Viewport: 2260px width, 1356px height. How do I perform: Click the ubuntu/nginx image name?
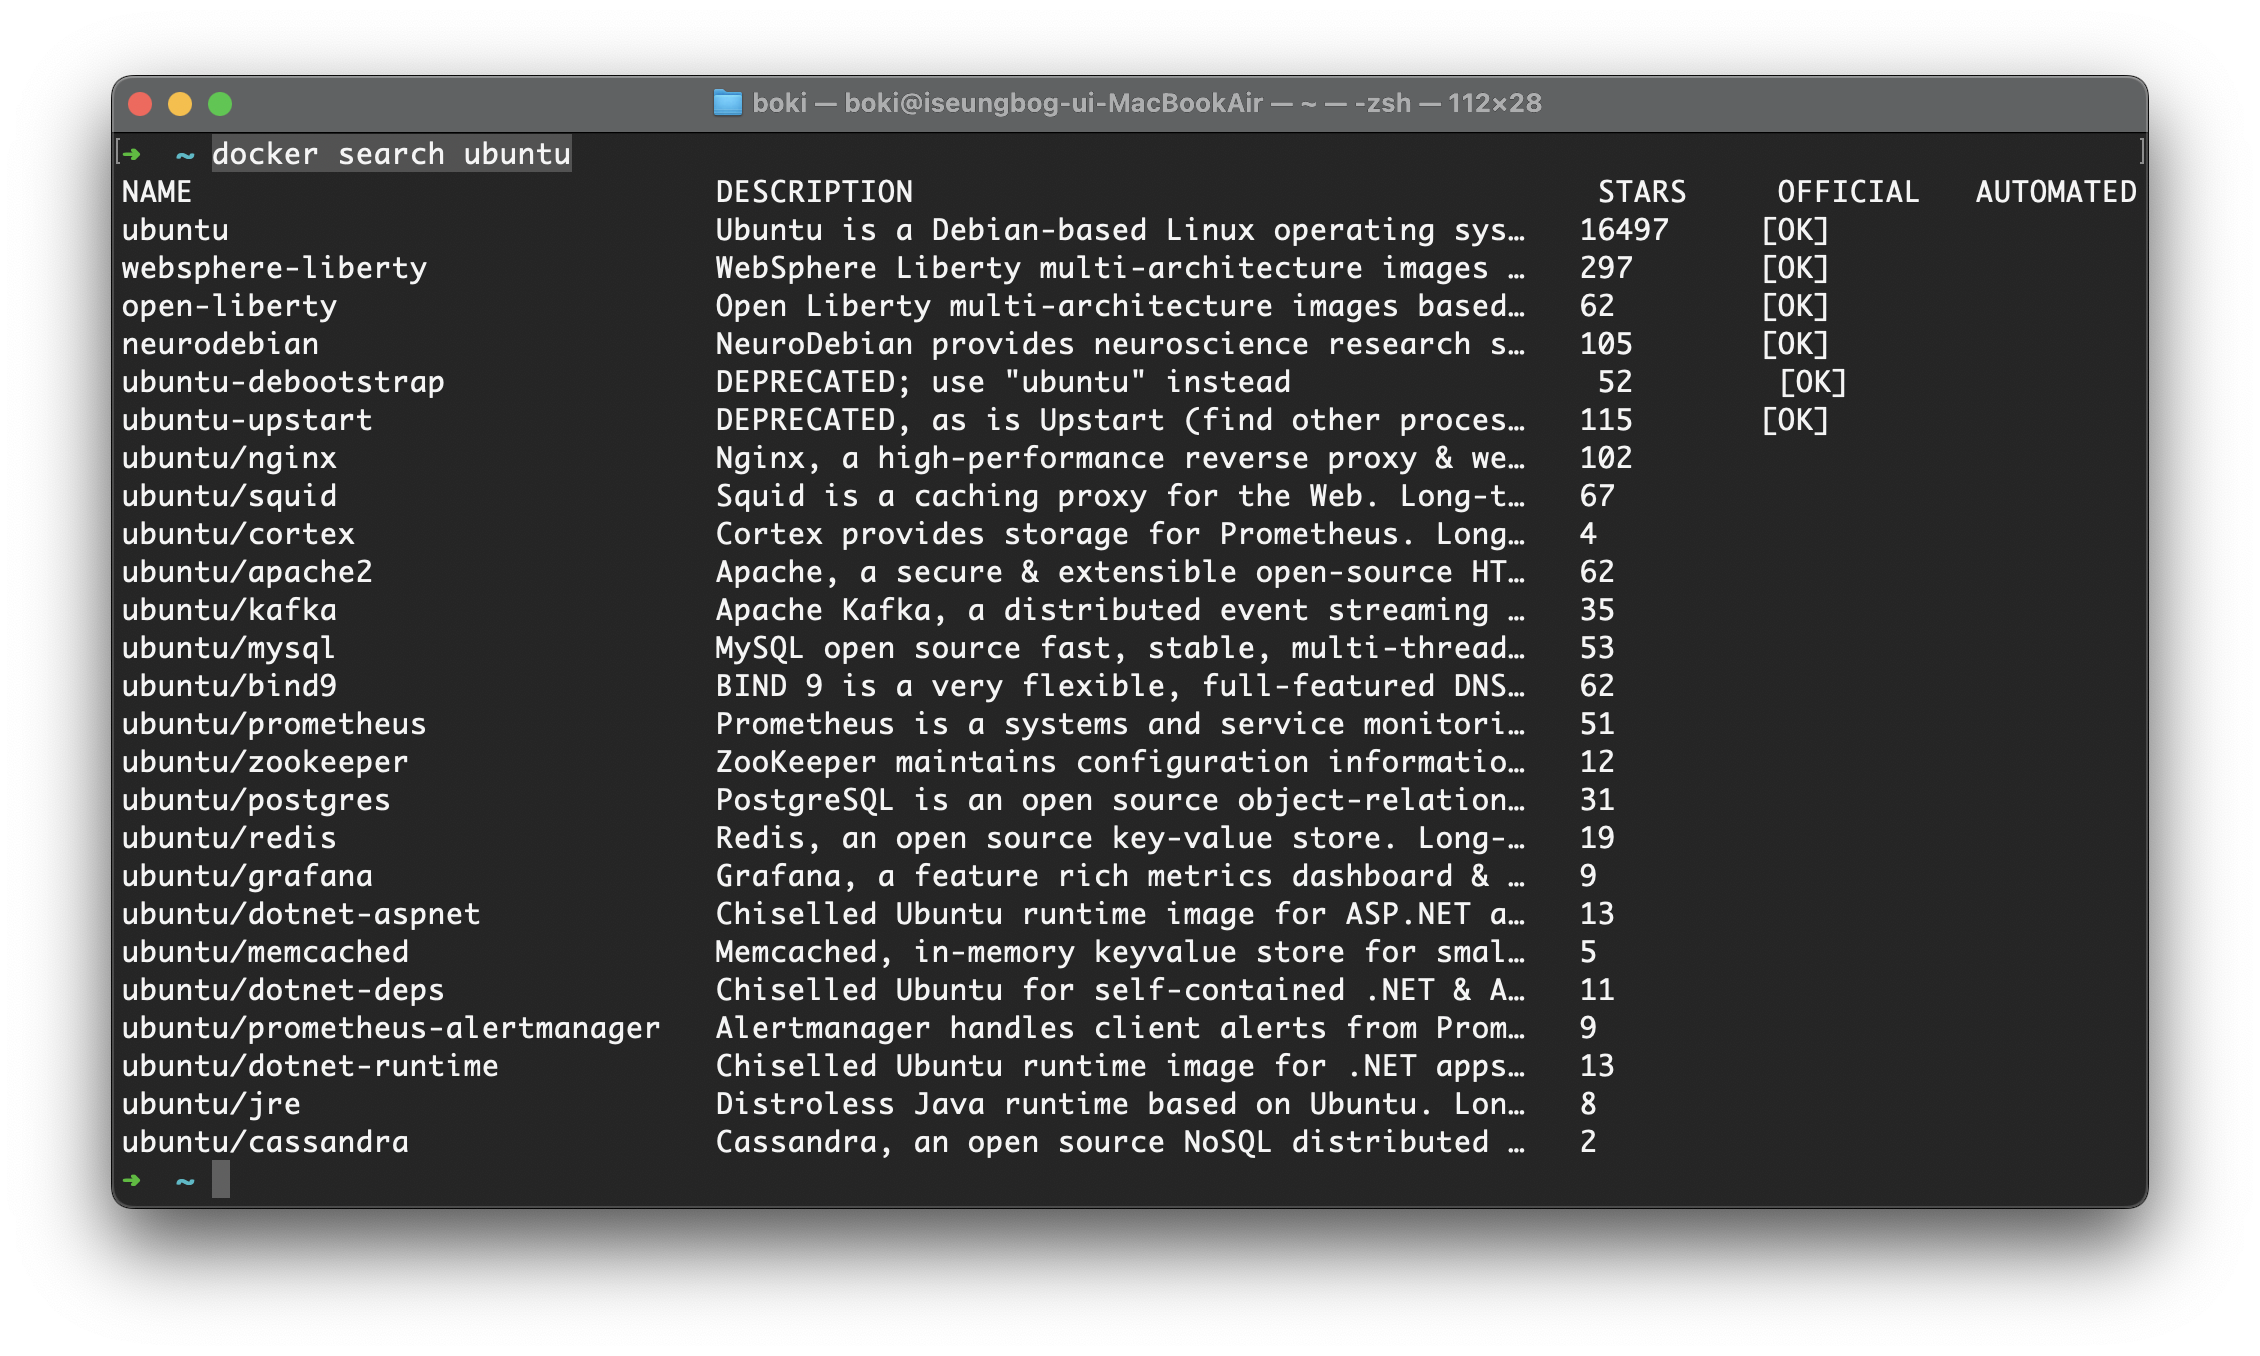point(229,458)
